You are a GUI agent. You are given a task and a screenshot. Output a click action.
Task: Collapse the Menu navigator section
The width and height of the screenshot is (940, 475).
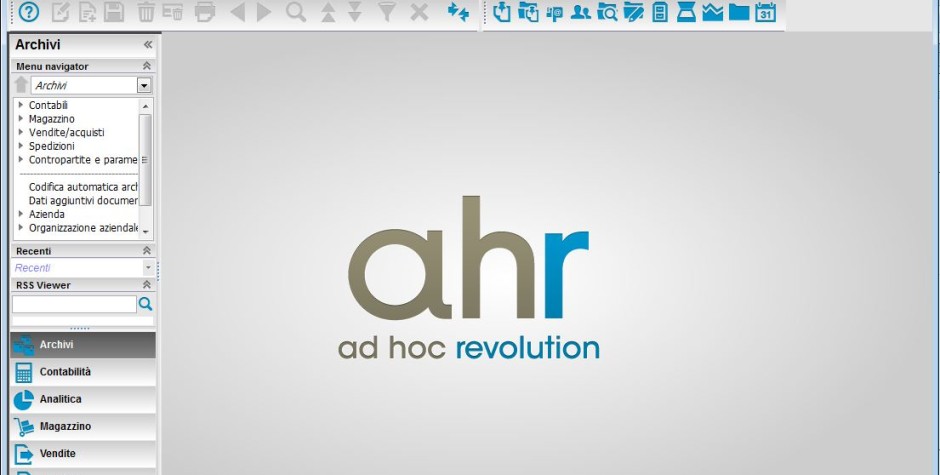[146, 66]
